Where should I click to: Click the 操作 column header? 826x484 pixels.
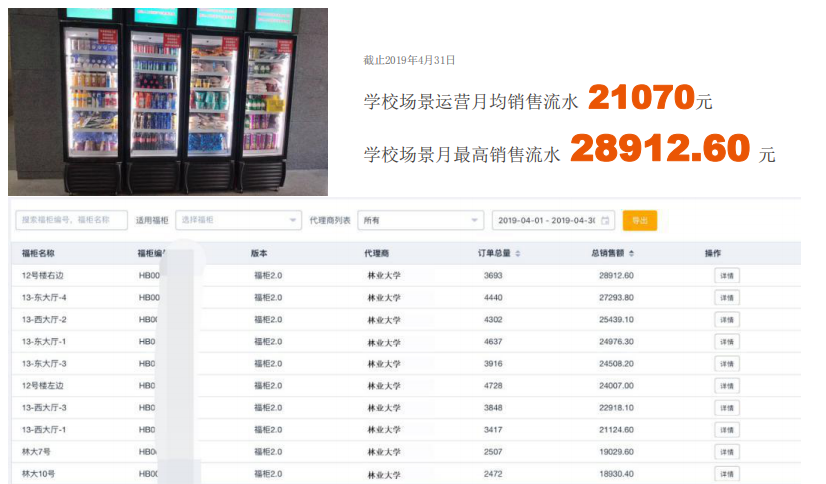coord(713,253)
